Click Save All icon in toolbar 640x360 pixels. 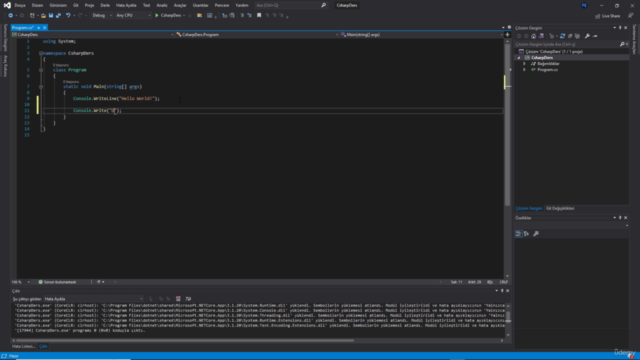pos(58,16)
